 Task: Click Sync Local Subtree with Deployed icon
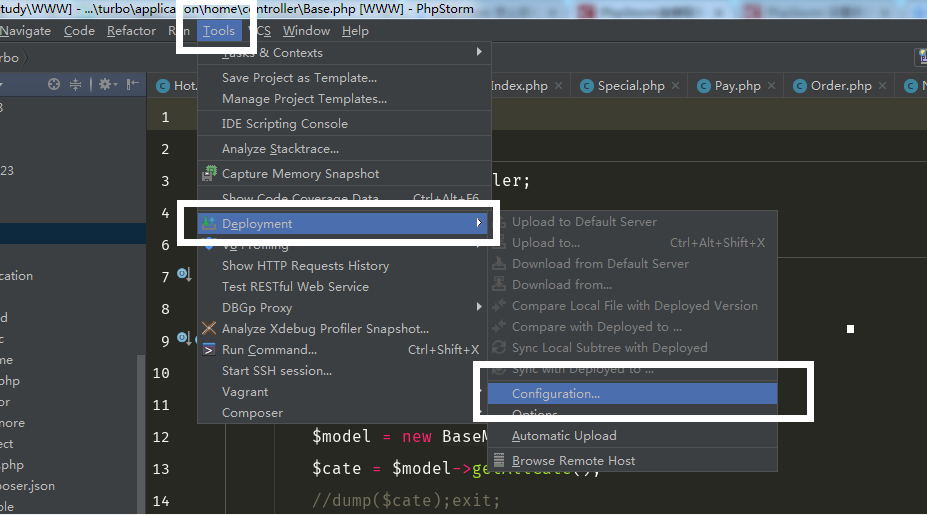pos(499,348)
